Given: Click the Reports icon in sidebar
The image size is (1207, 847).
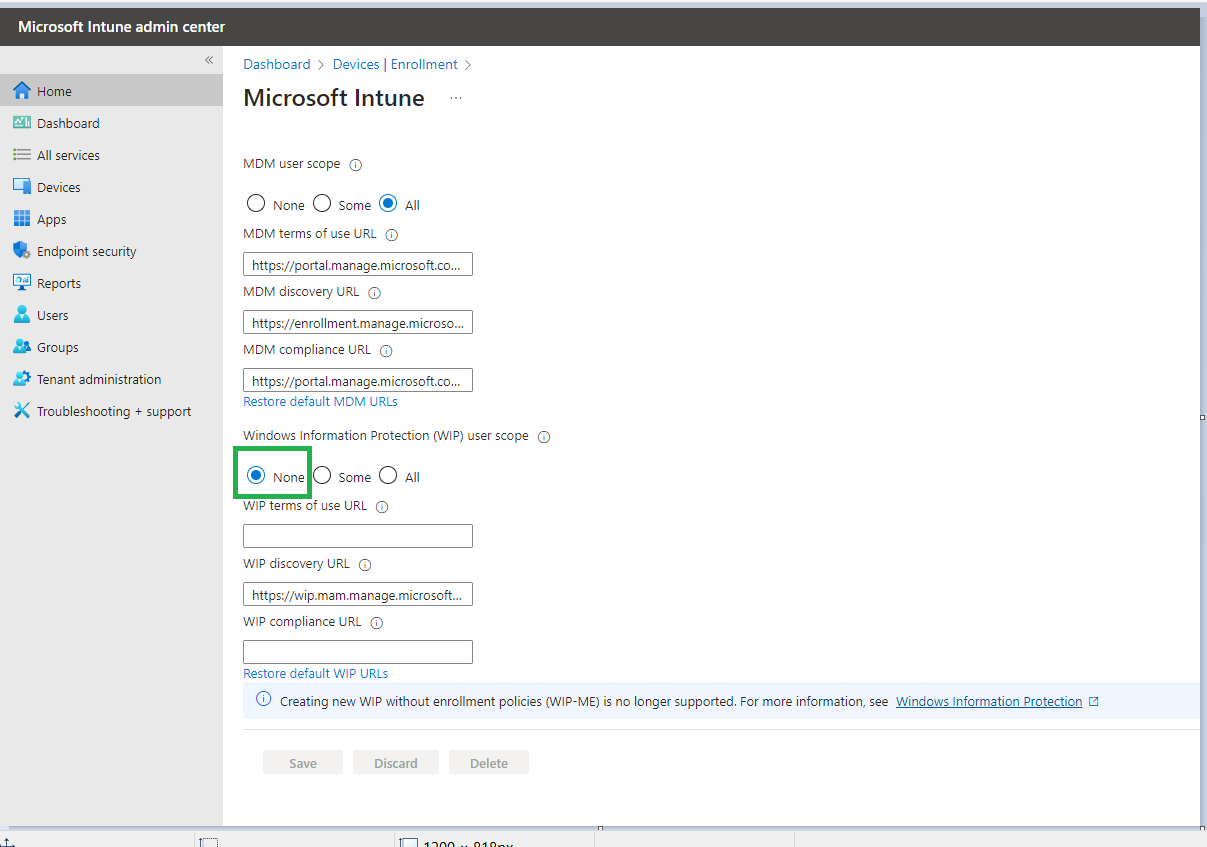Looking at the screenshot, I should 22,283.
